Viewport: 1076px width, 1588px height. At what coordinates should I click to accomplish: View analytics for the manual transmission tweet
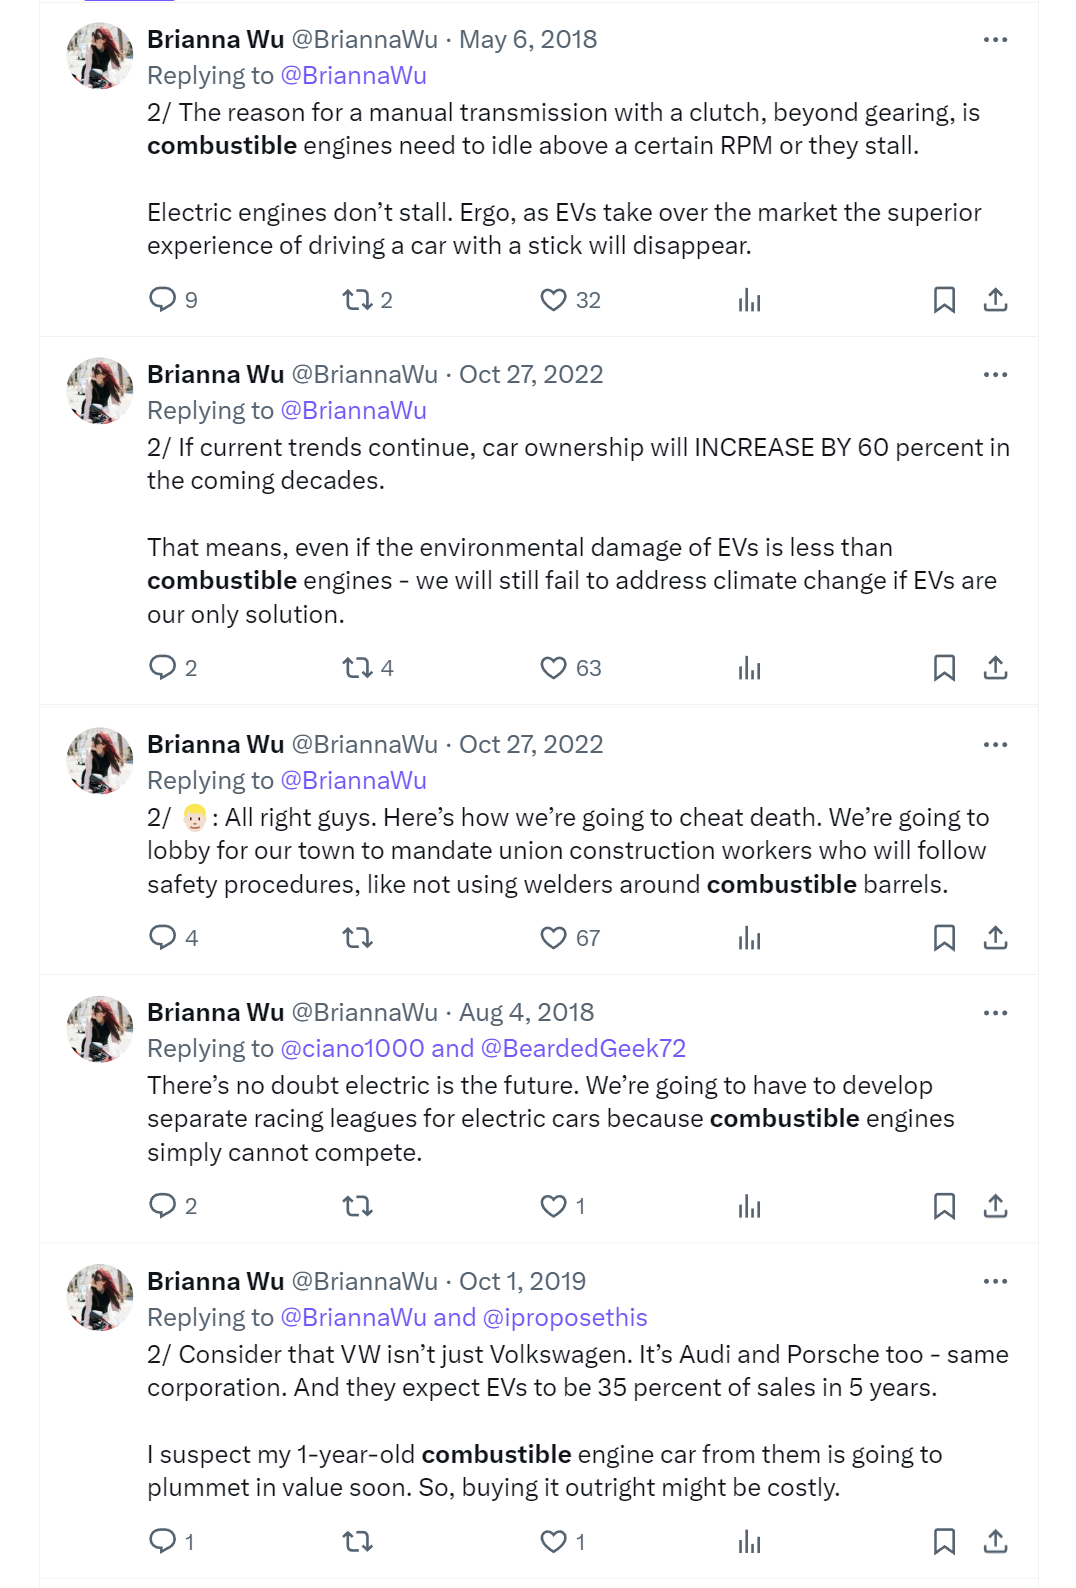[x=749, y=300]
